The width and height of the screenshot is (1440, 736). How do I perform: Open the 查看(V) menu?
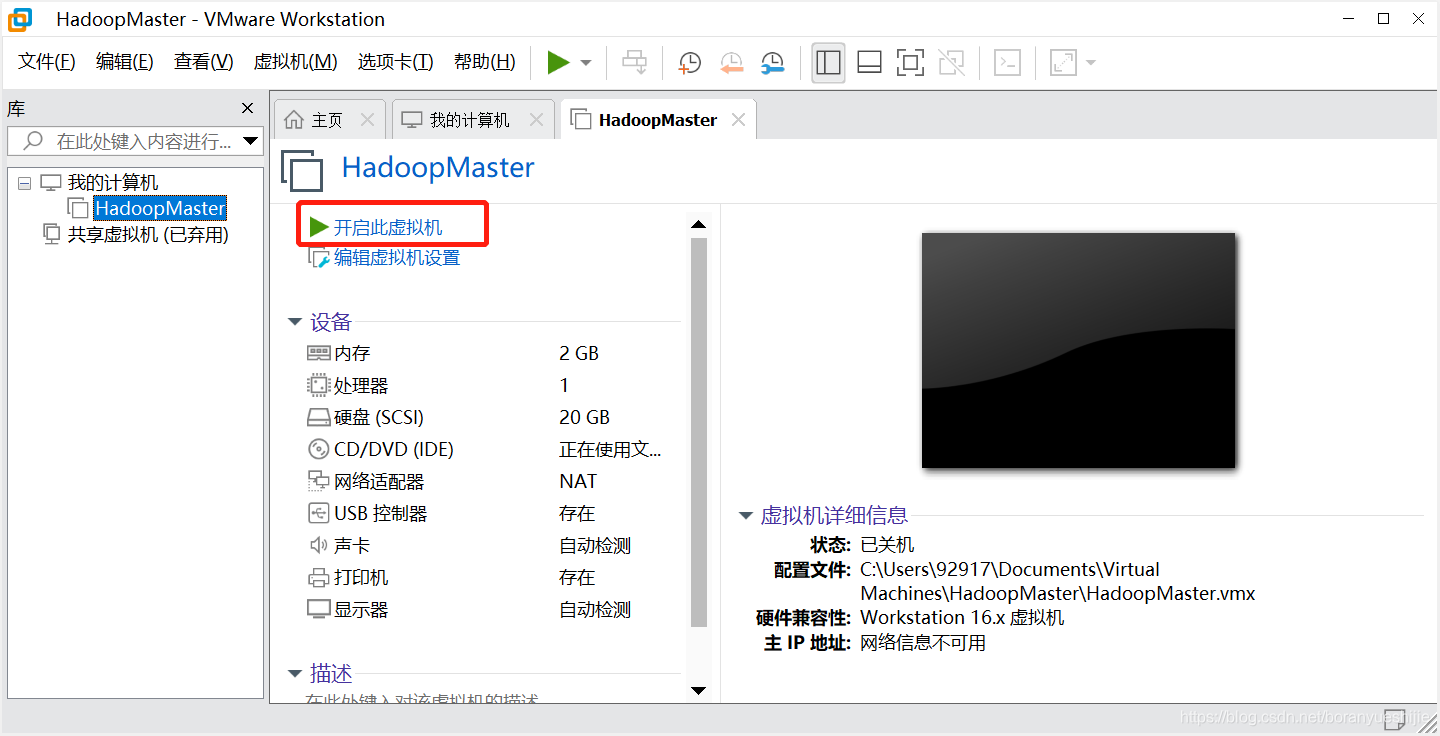[203, 62]
